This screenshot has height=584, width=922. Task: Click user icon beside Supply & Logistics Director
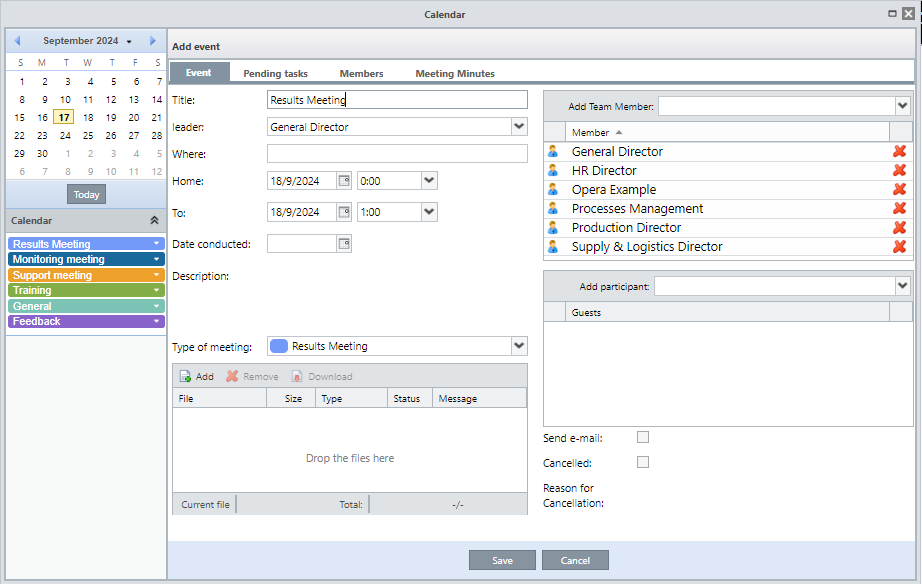553,246
